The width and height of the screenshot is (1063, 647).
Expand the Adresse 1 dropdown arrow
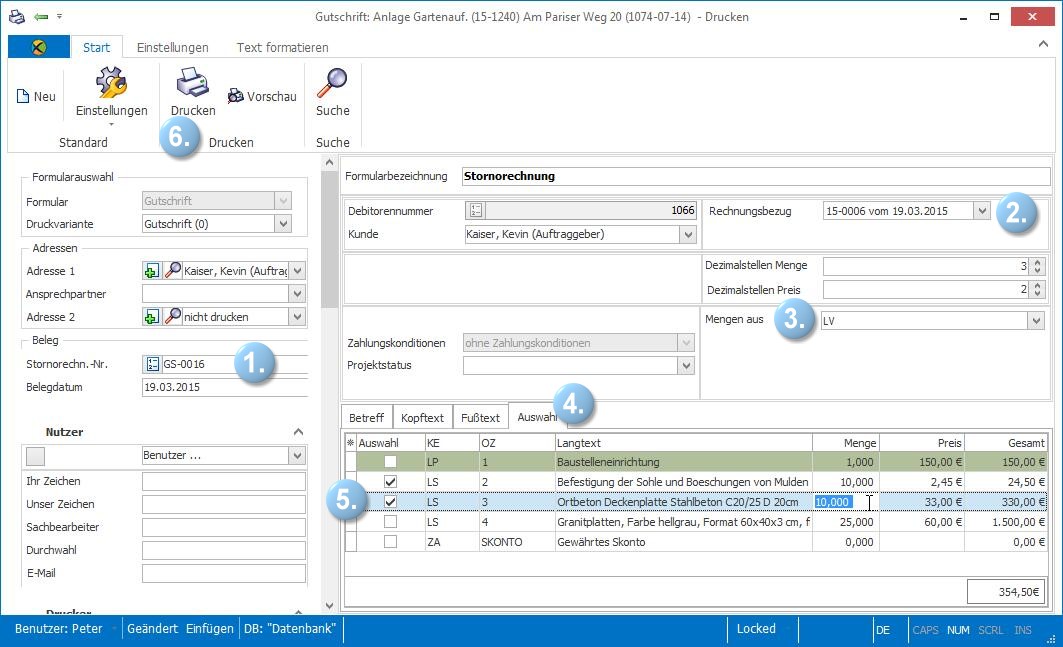297,271
